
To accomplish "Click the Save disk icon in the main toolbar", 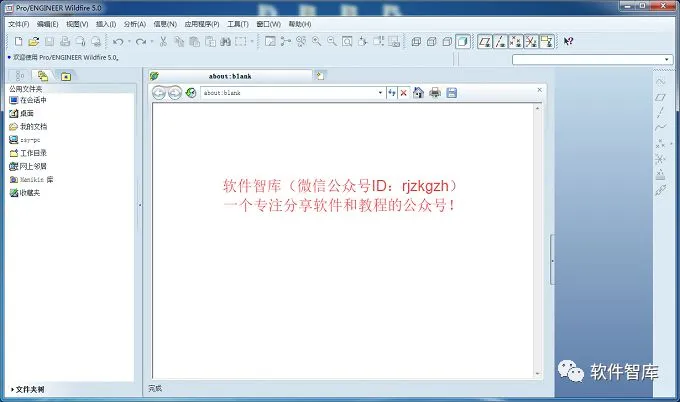I will click(49, 41).
